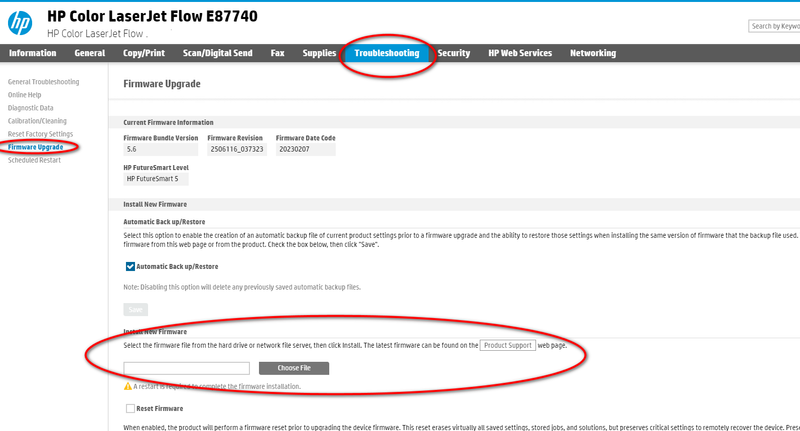Click the HP FutureSmart 5 value

(156, 179)
